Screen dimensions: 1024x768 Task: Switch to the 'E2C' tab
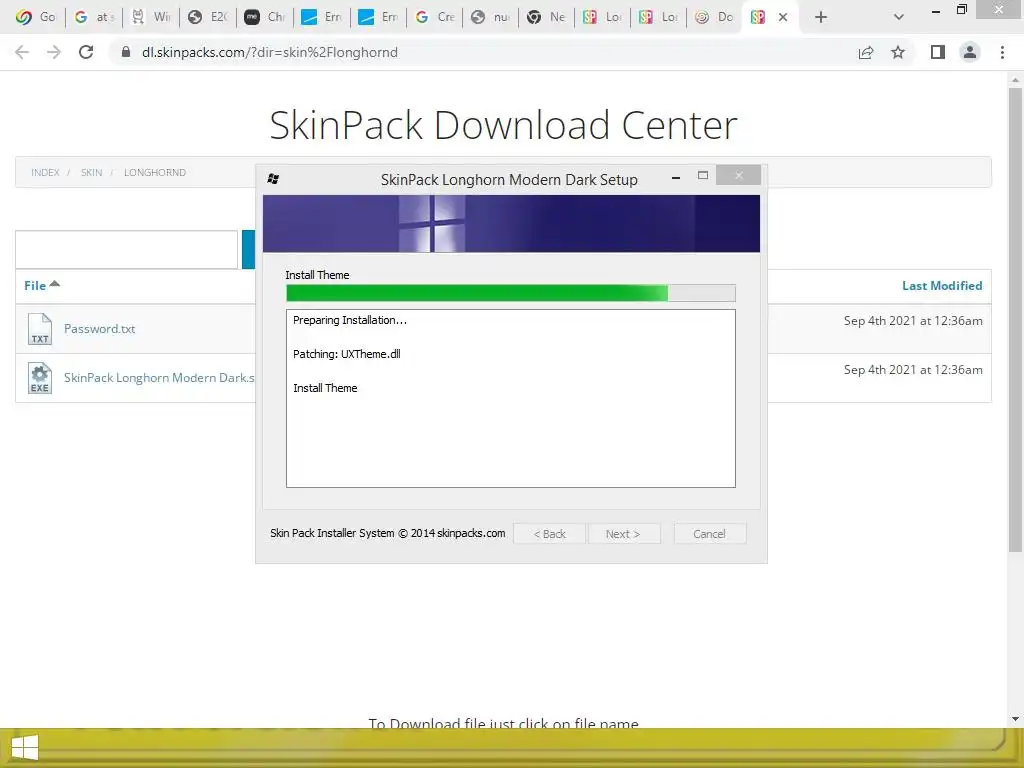pyautogui.click(x=208, y=17)
